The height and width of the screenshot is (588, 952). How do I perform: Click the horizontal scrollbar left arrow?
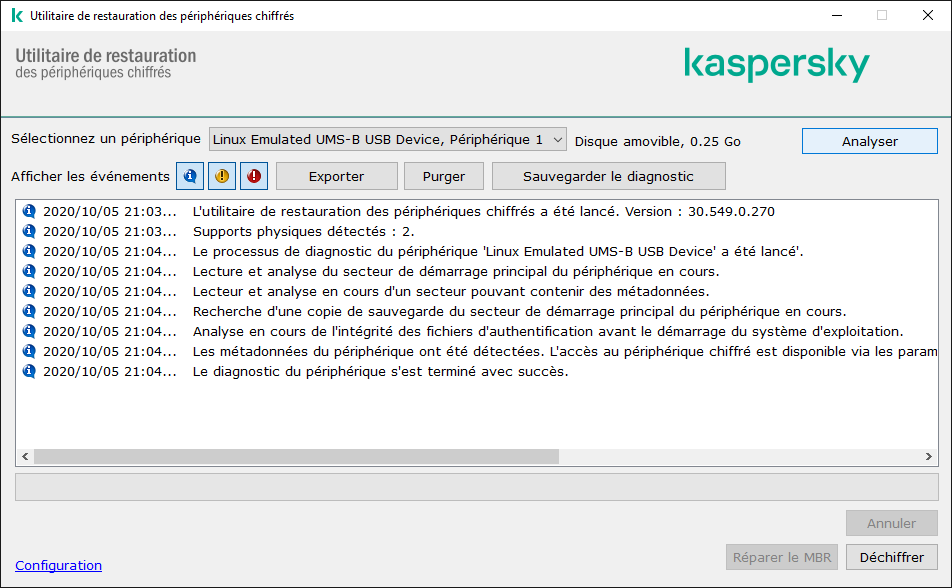pyautogui.click(x=25, y=456)
